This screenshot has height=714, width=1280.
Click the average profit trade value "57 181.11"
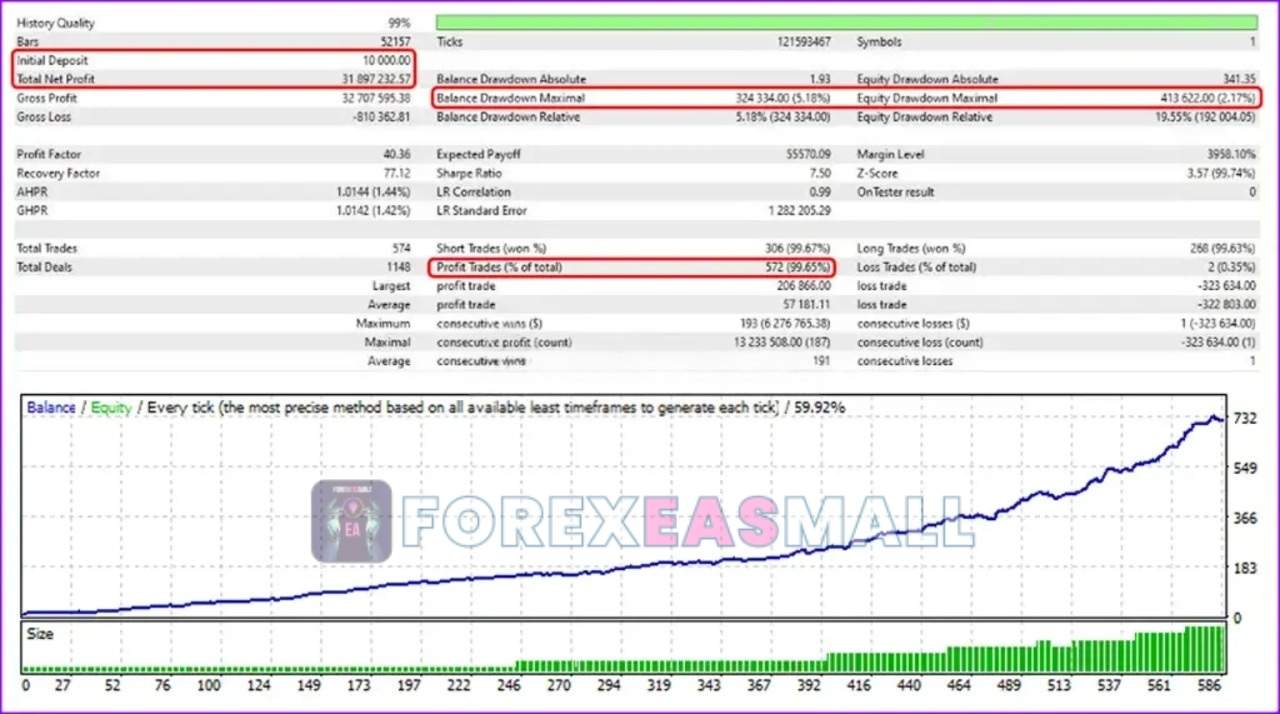tap(806, 304)
